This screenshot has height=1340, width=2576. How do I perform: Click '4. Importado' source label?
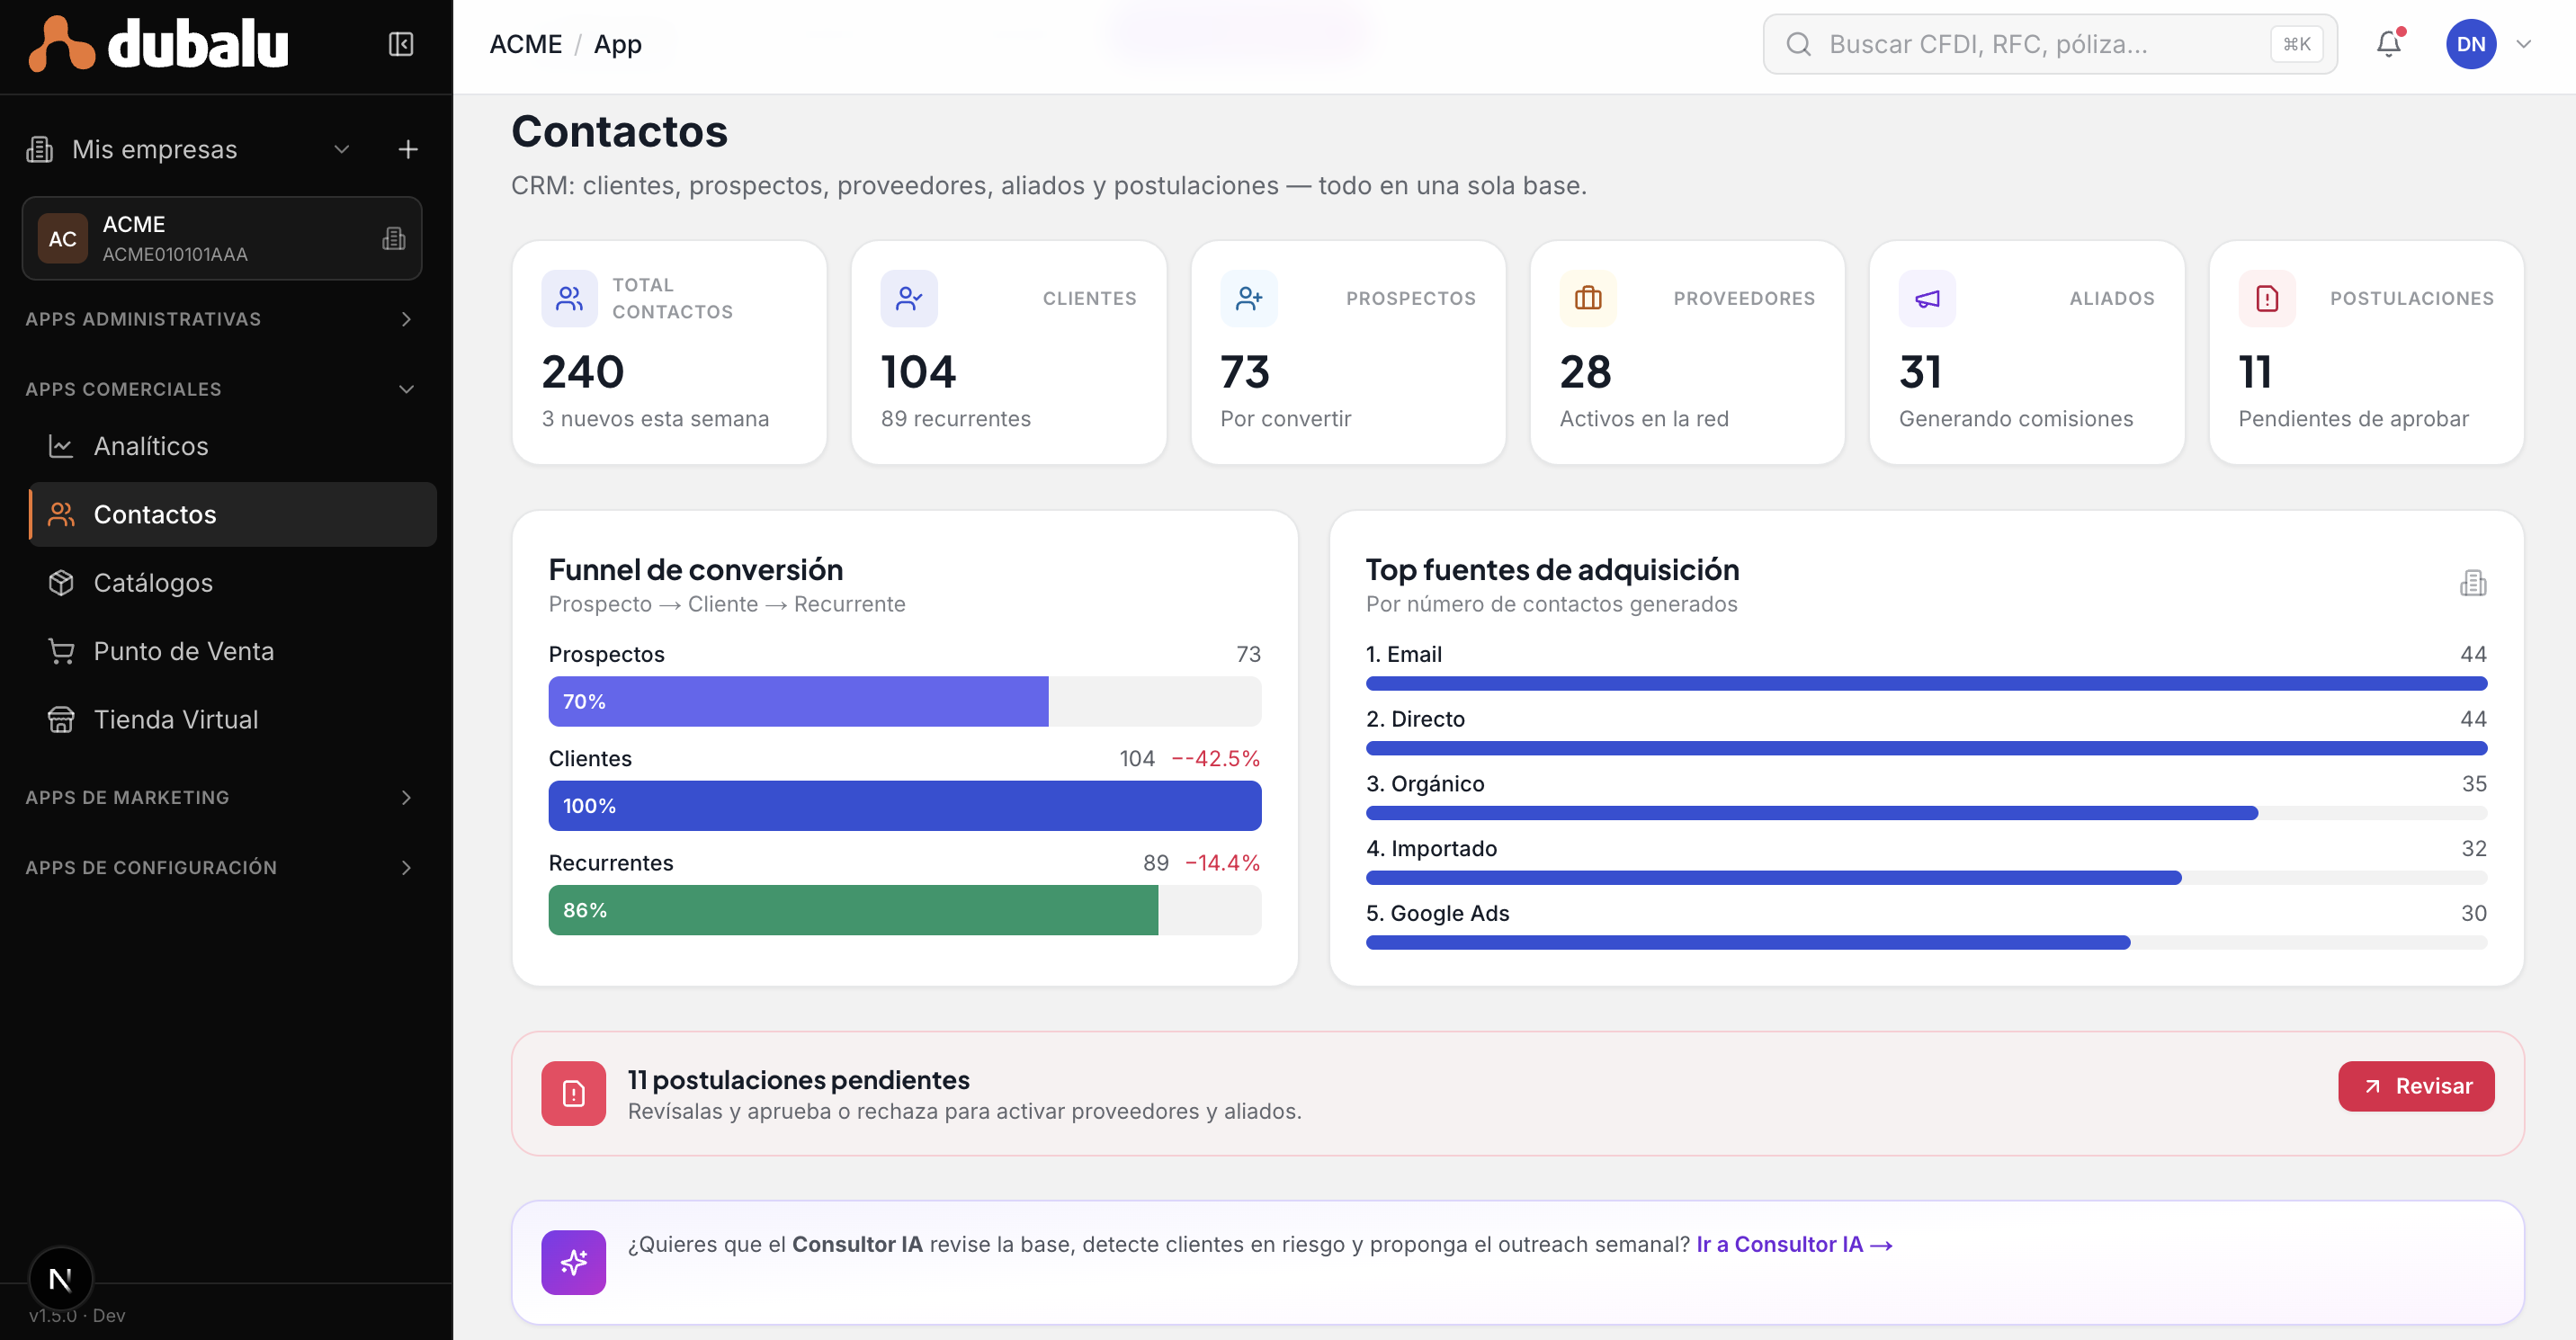pos(1431,848)
